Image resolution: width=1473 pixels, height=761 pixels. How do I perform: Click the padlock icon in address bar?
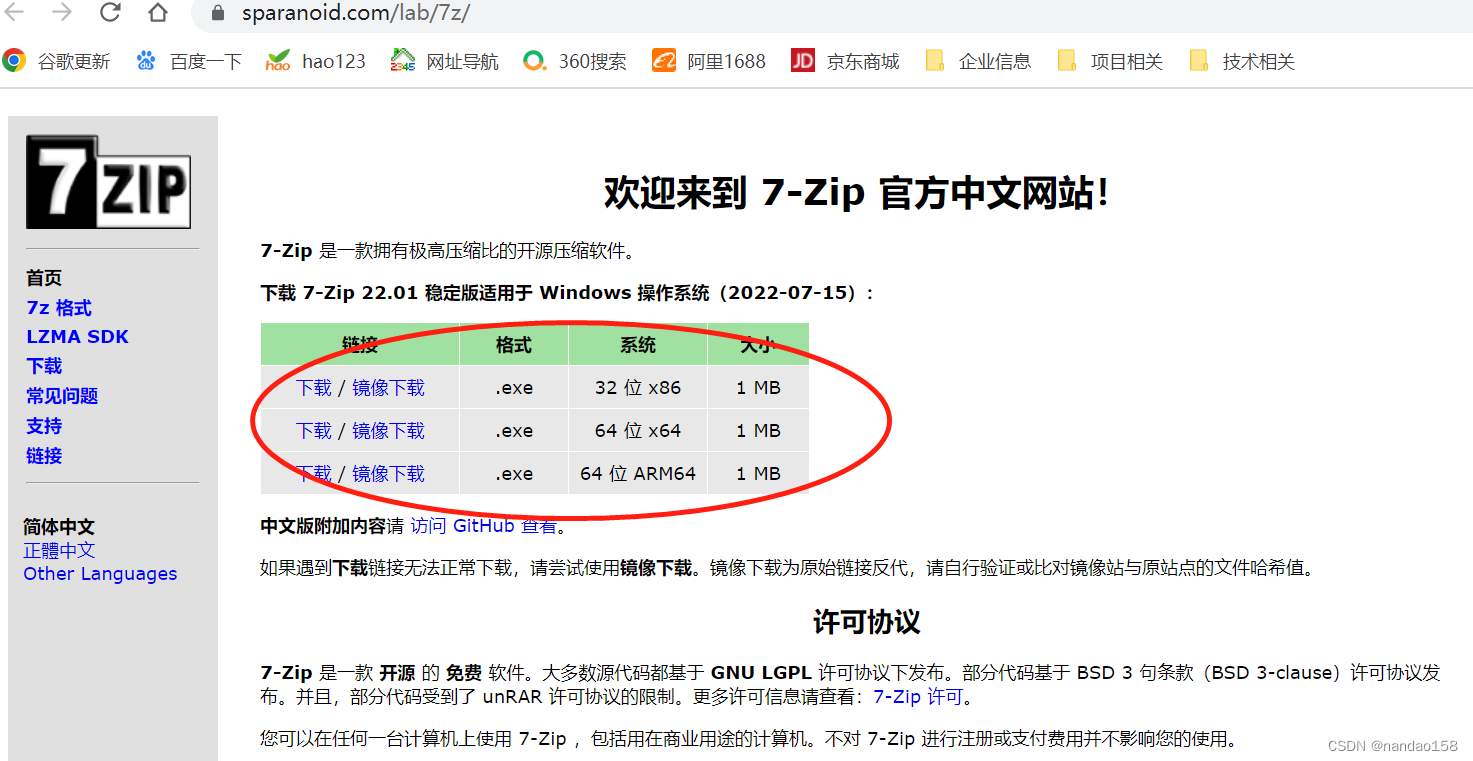click(219, 14)
